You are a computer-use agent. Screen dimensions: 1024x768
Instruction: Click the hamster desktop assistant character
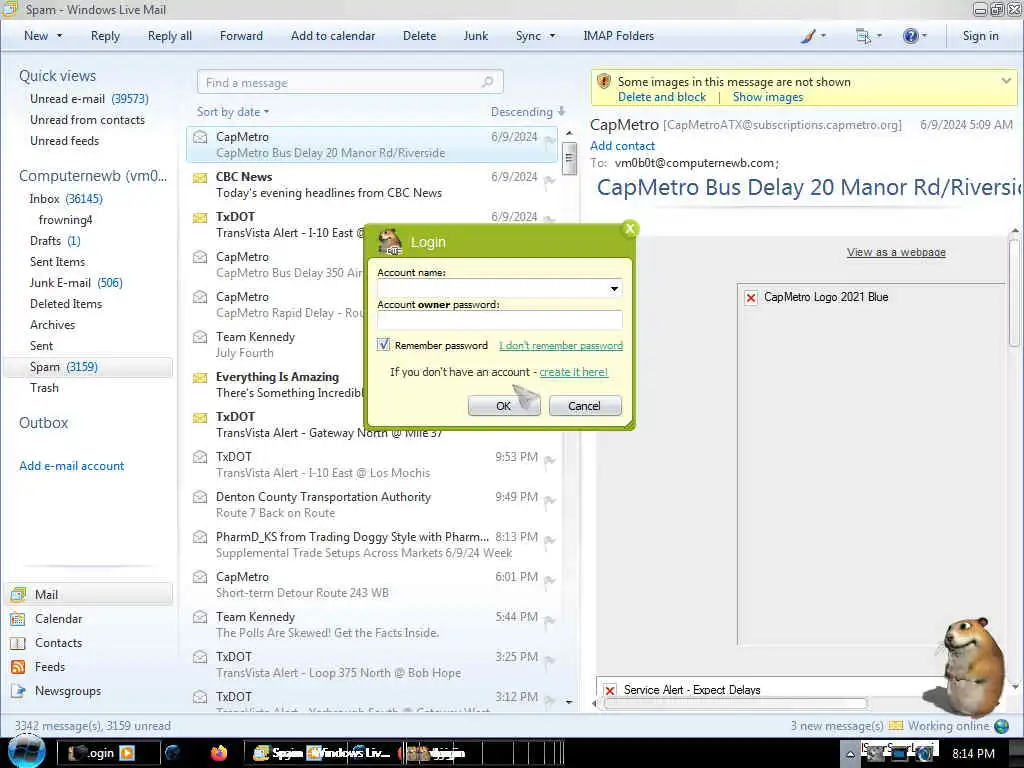pos(972,666)
